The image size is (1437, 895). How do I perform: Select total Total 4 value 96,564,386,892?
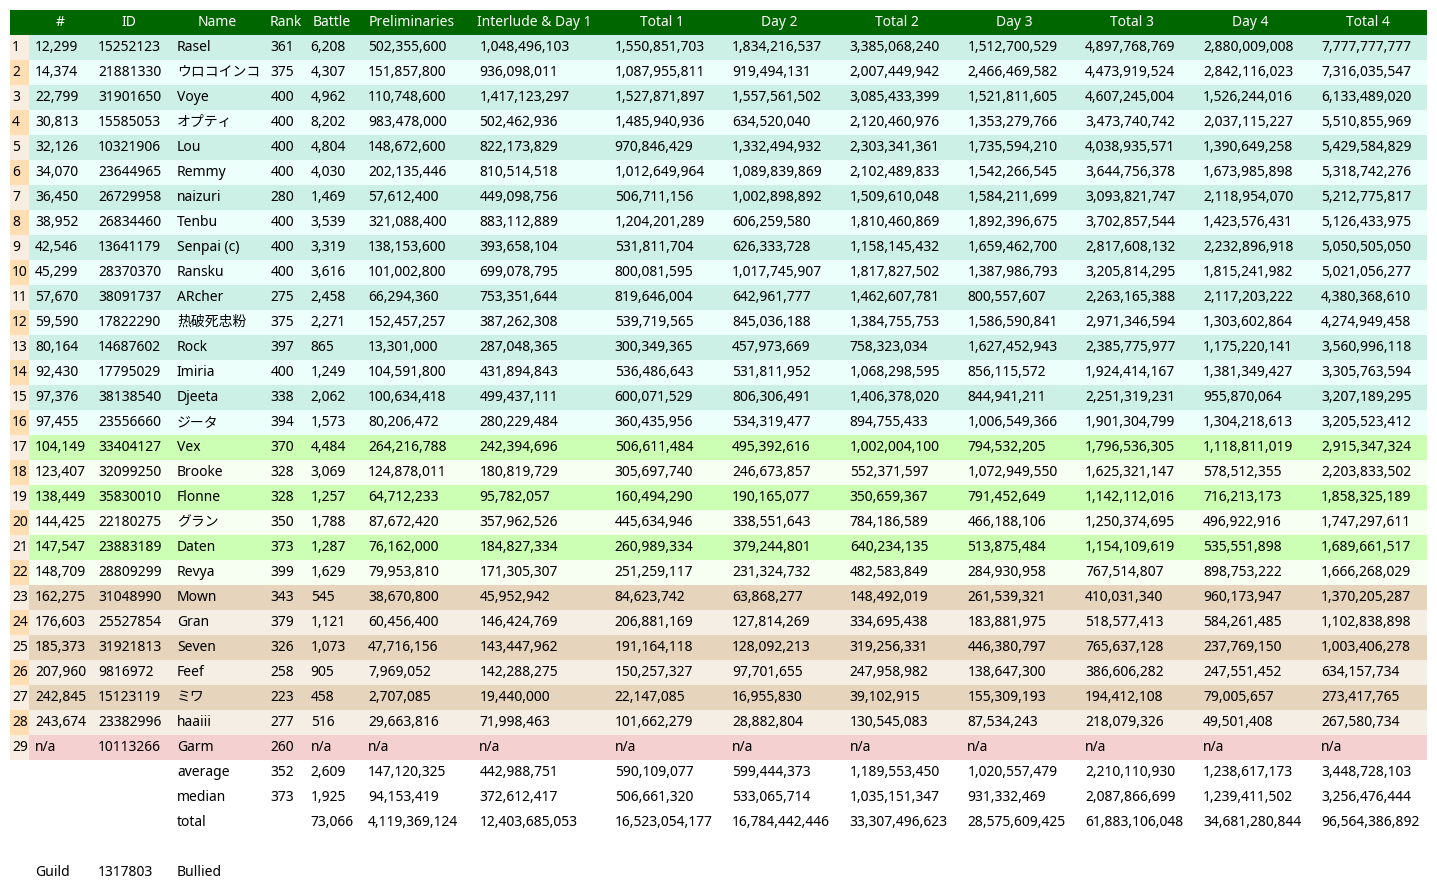tap(1370, 821)
